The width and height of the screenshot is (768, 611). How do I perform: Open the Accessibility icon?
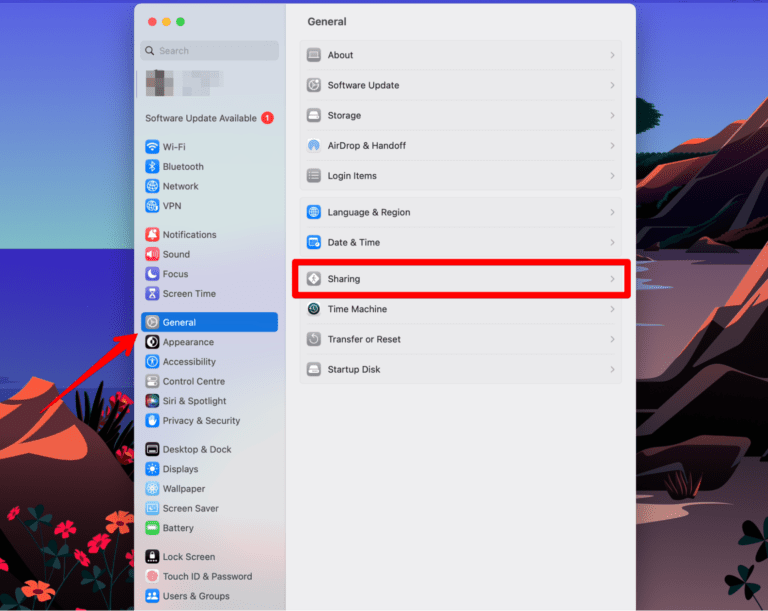point(152,362)
